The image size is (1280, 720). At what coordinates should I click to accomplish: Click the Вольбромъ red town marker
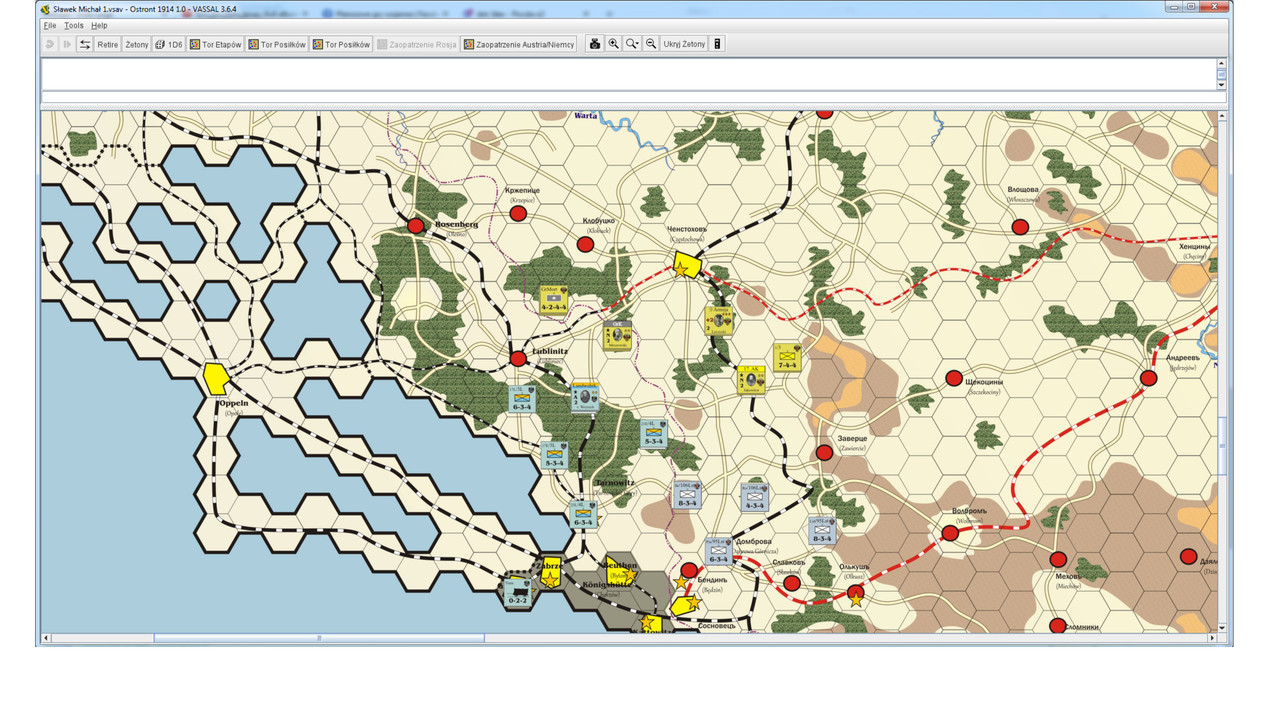[950, 533]
